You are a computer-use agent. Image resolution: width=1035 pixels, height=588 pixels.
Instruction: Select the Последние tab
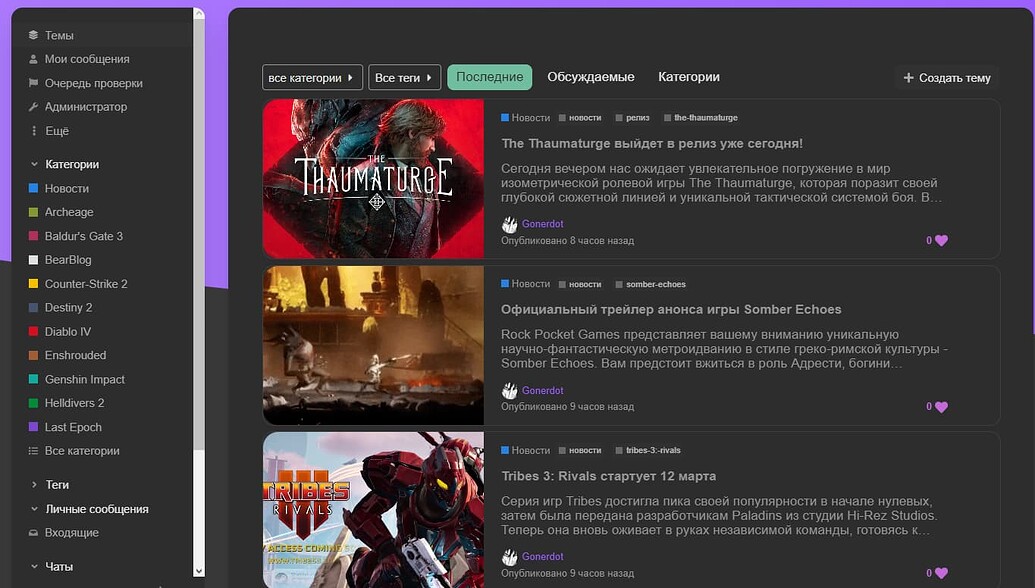[489, 77]
